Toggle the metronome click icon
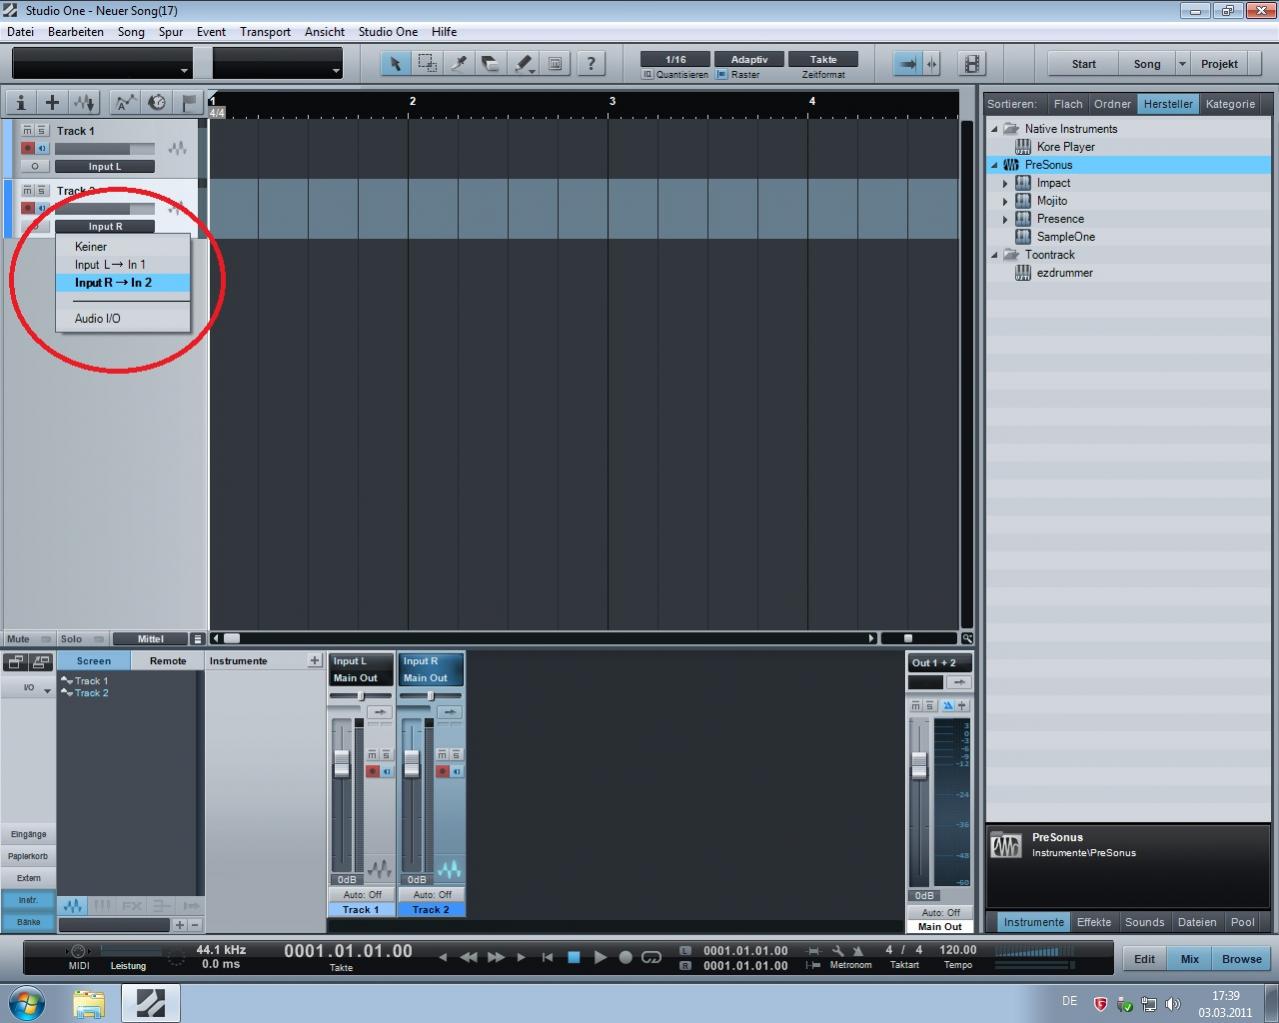1279x1023 pixels. point(857,950)
